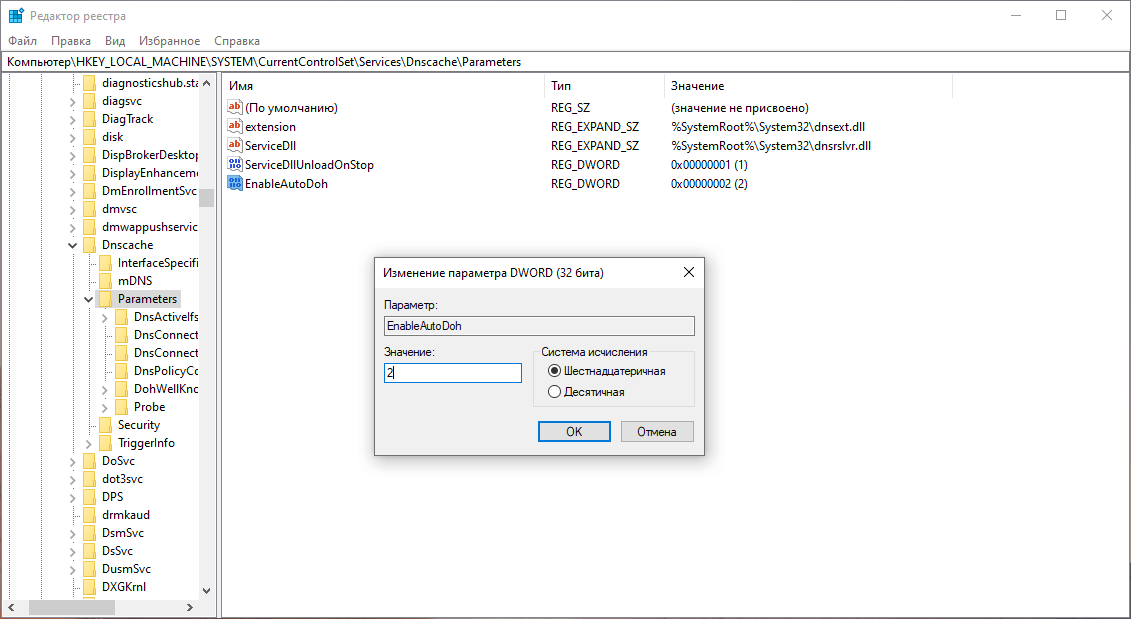This screenshot has height=619, width=1131.
Task: Click the string icon next to ServiceDll
Action: pos(234,145)
